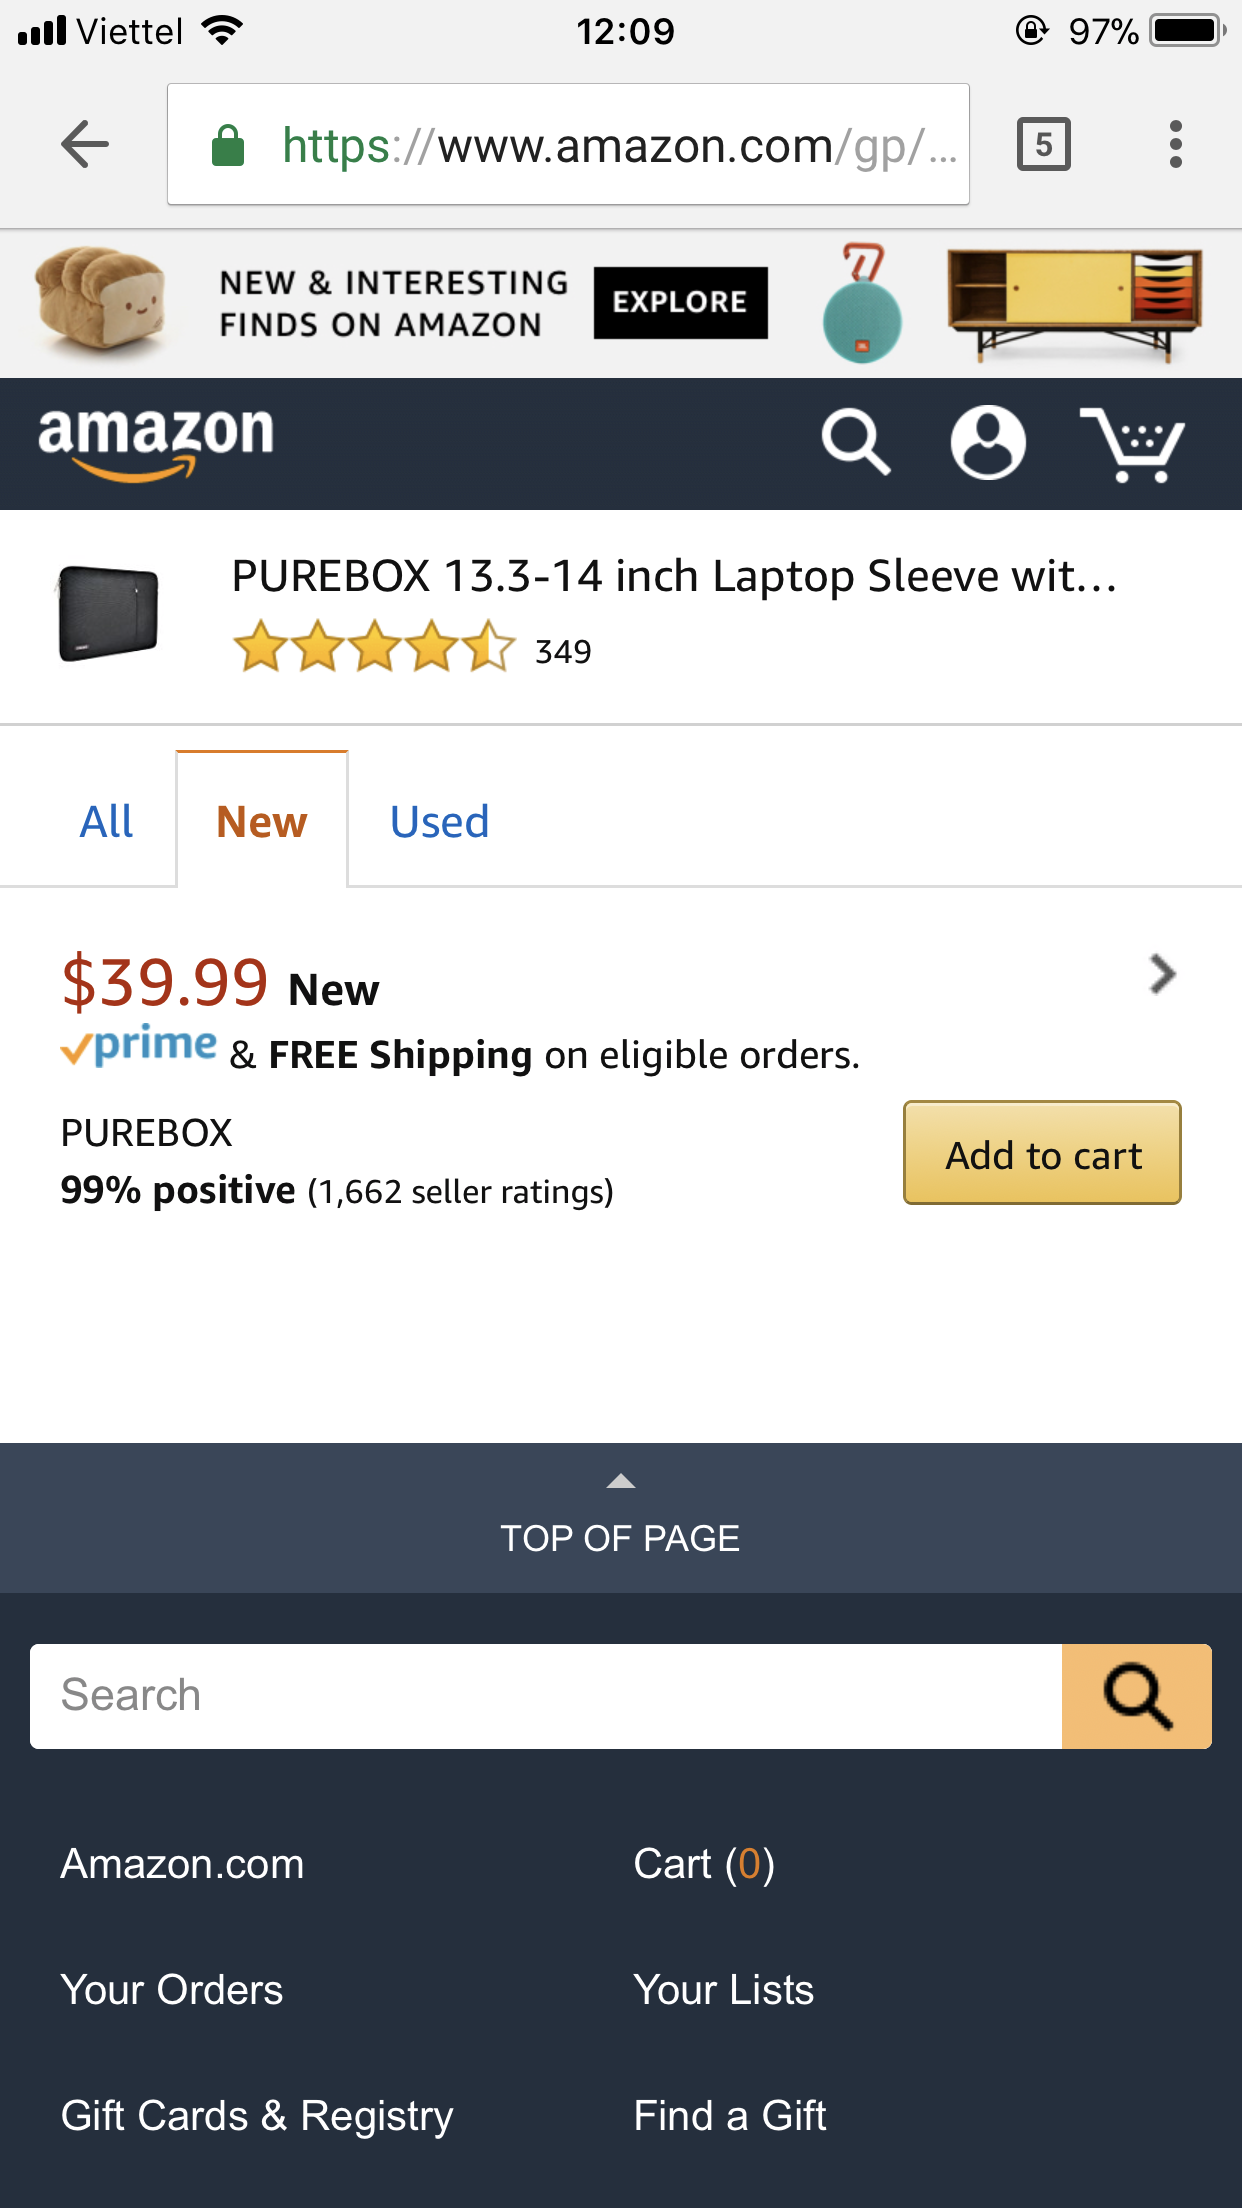Open Gift Cards & Registry link
Image resolution: width=1242 pixels, height=2208 pixels.
(x=257, y=2116)
